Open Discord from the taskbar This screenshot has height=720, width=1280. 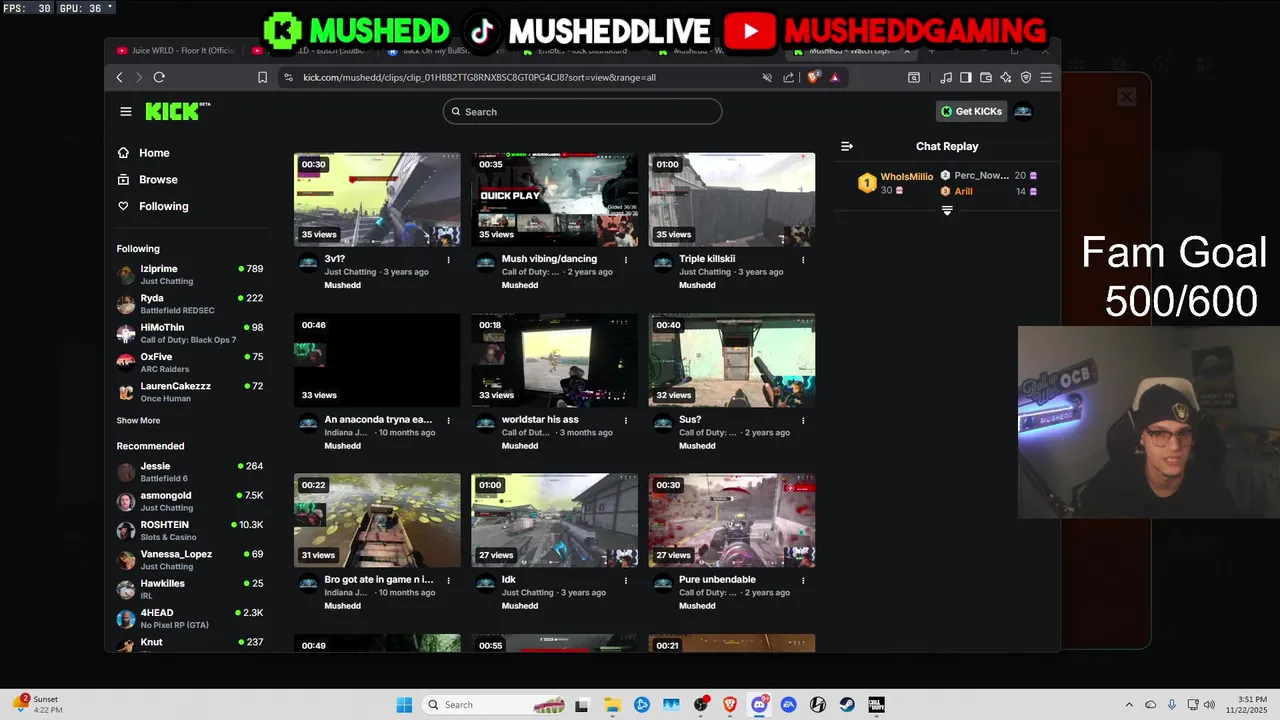coord(759,705)
